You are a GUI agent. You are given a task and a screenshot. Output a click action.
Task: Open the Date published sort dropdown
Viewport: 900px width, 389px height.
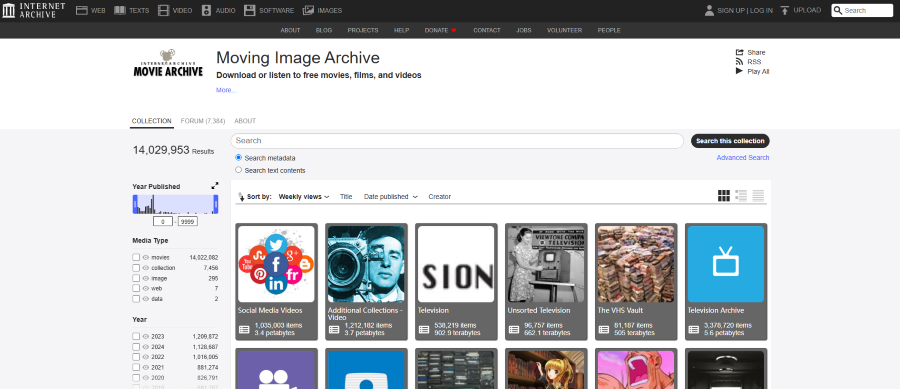coord(390,197)
